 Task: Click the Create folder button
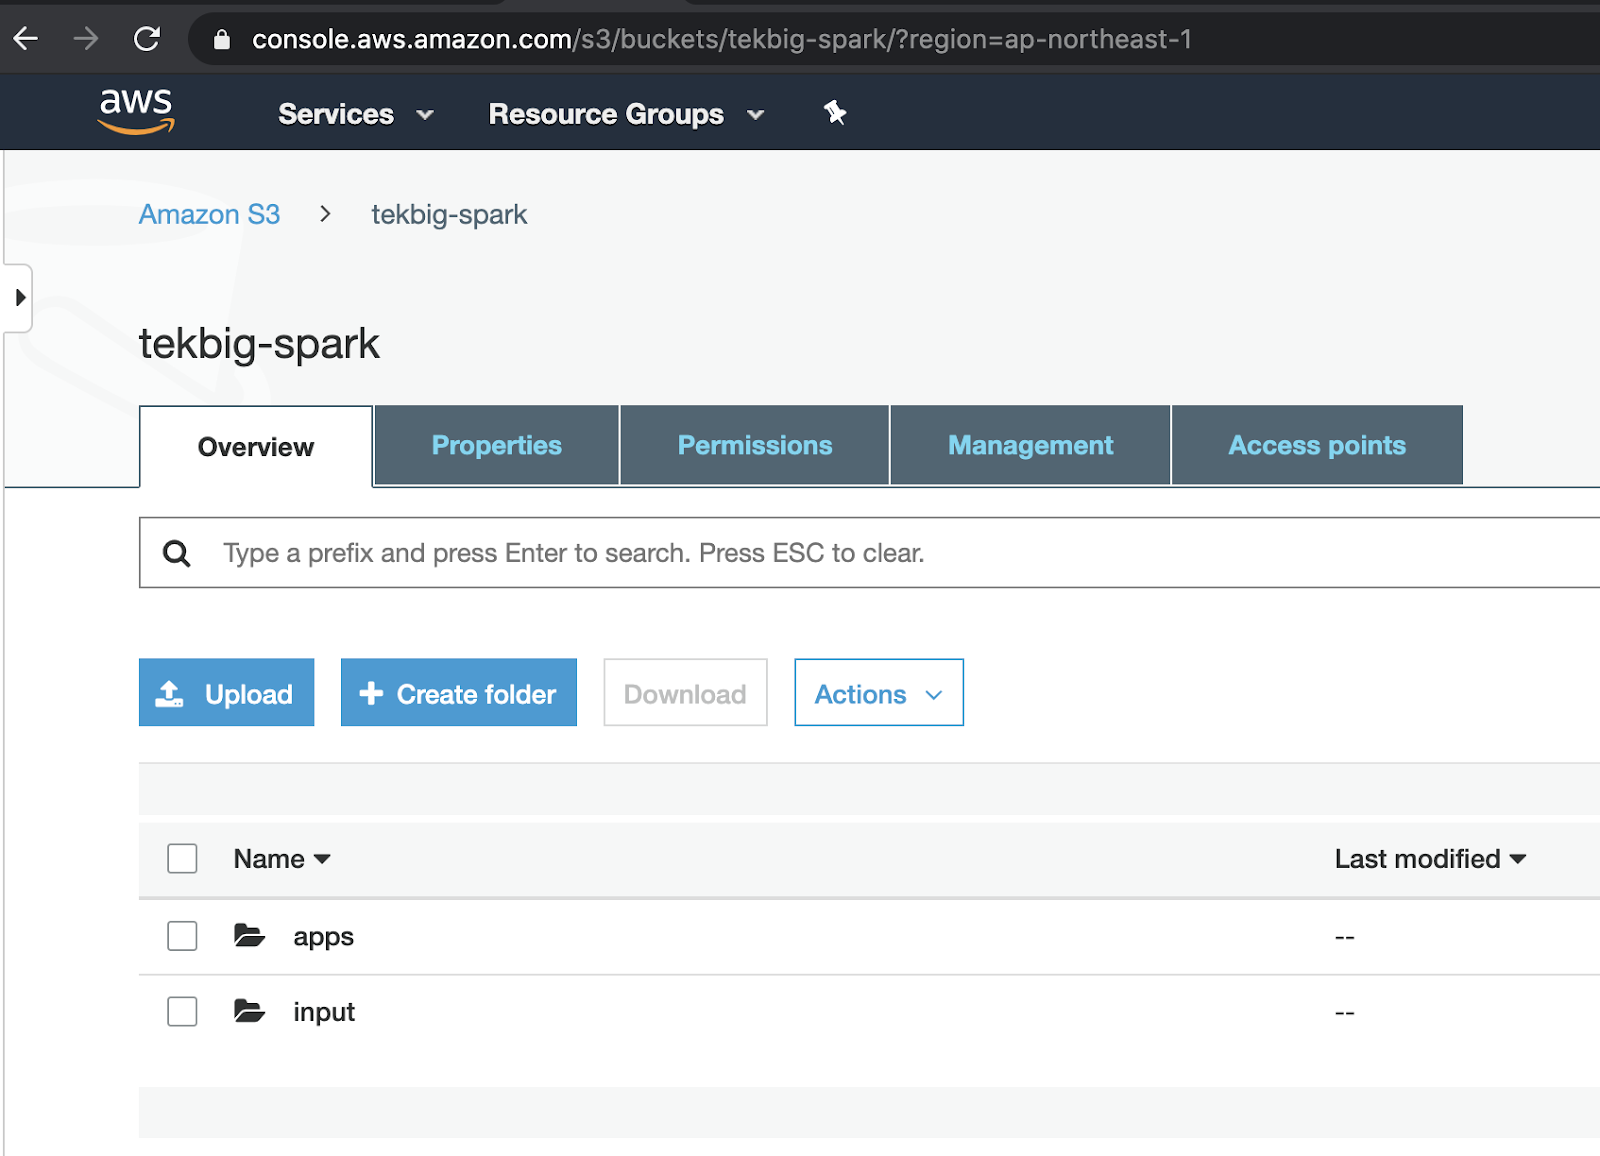click(x=459, y=692)
